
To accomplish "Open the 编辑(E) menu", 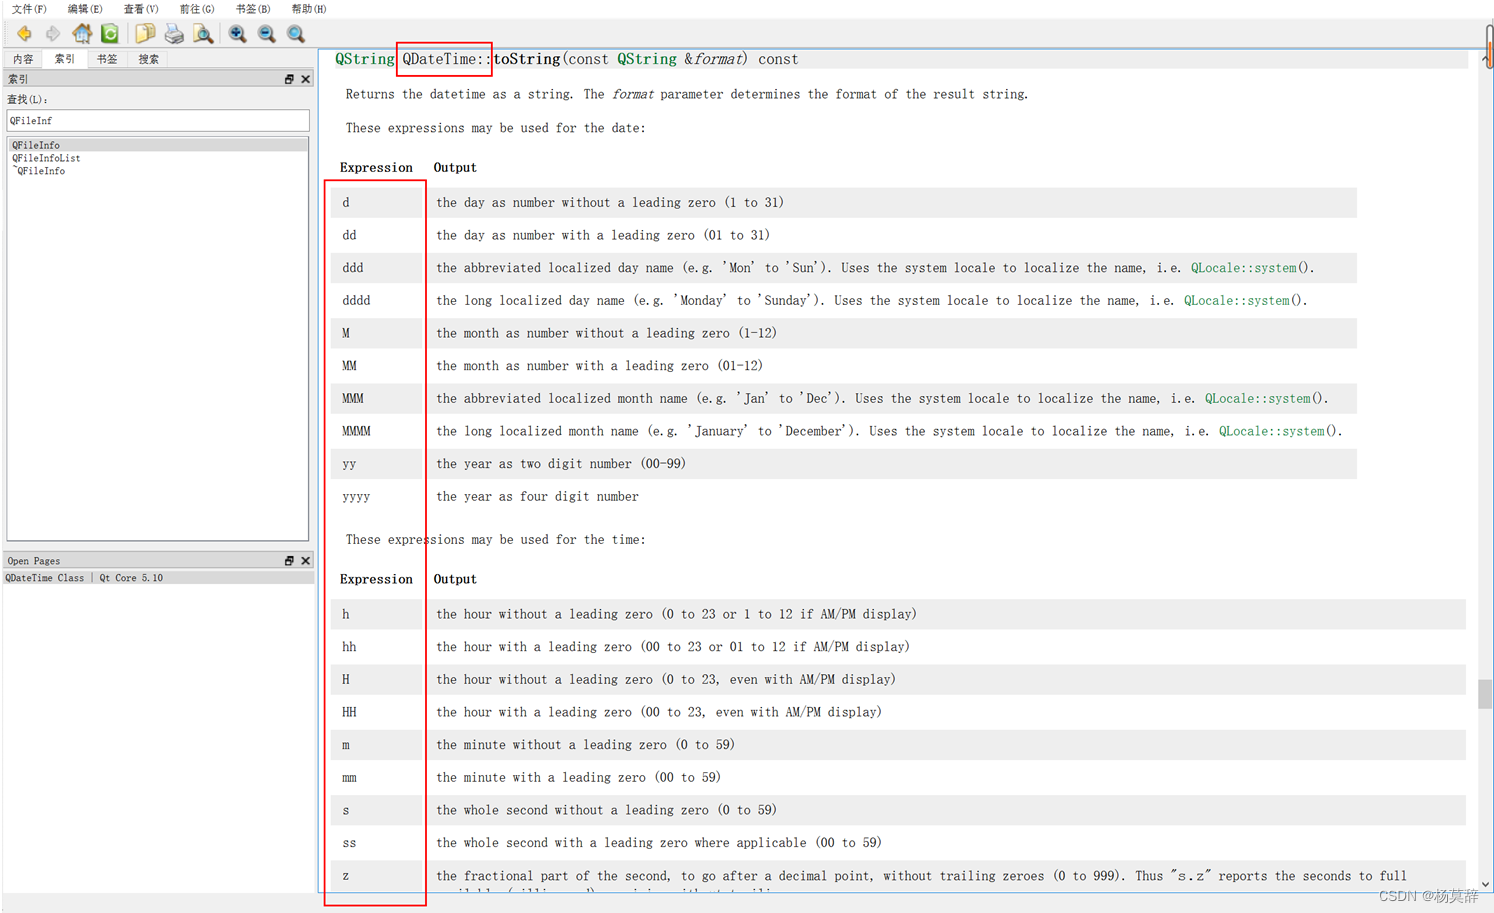I will click(85, 9).
